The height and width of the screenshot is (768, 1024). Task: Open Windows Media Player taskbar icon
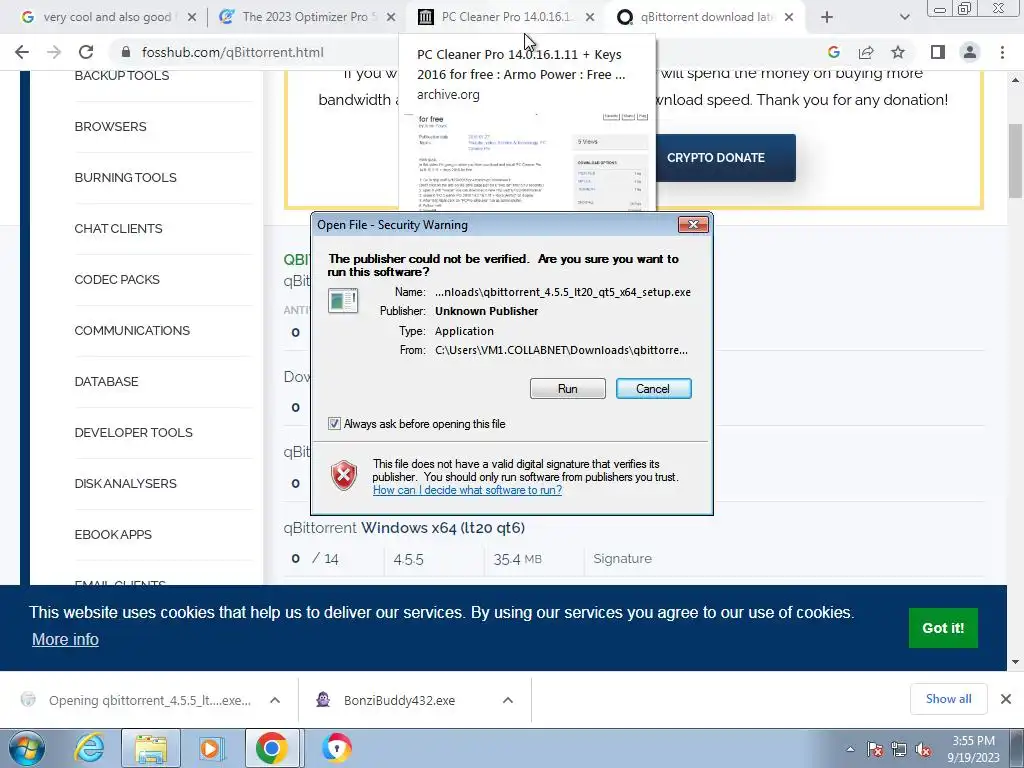[x=210, y=748]
